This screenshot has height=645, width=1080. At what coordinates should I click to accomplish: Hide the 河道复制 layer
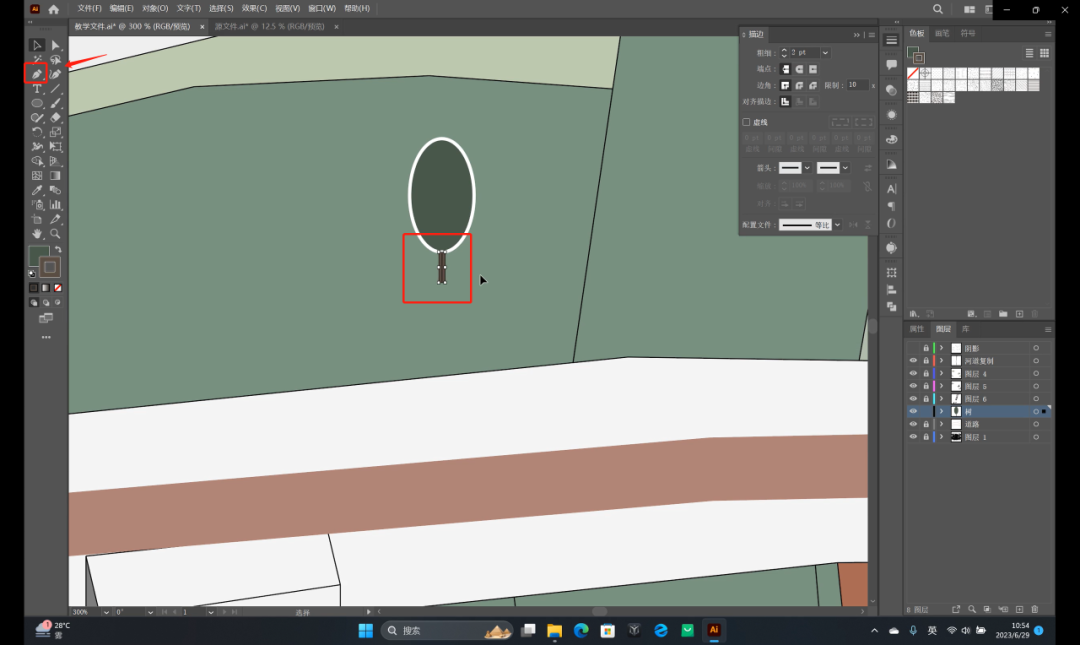(913, 361)
